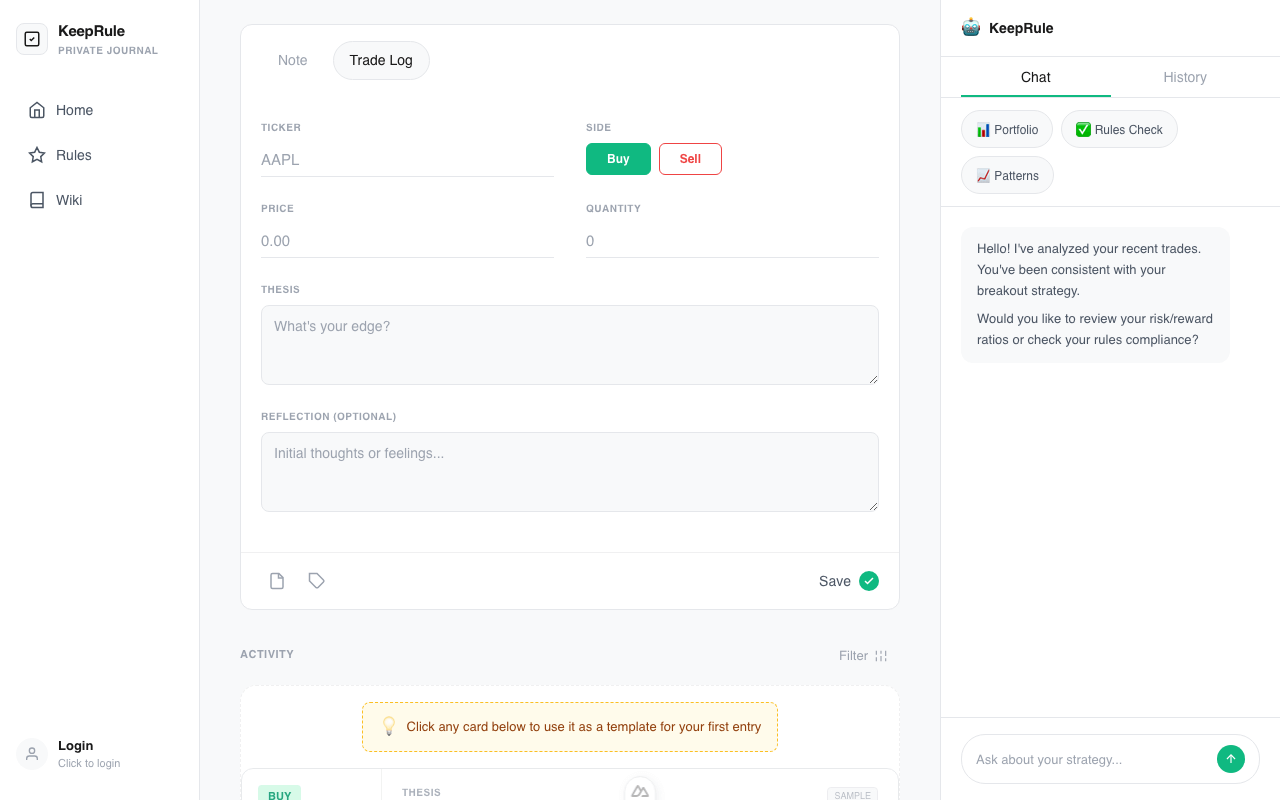
Task: Switch to the Note tab
Action: [x=292, y=60]
